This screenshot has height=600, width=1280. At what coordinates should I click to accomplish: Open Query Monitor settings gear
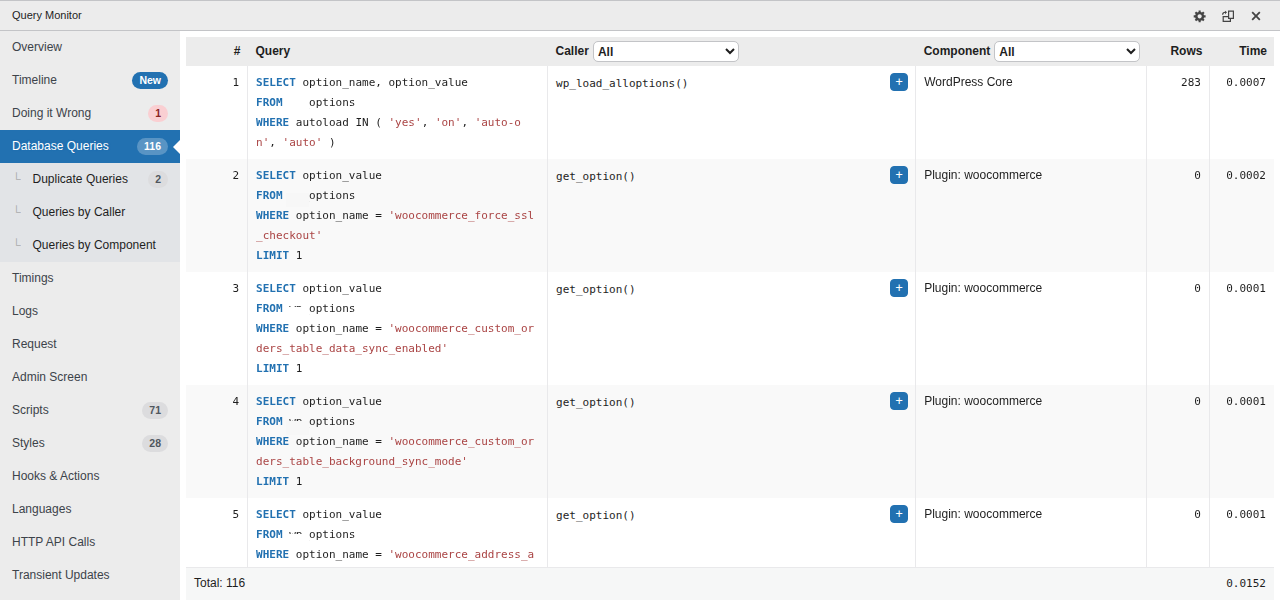(1200, 16)
